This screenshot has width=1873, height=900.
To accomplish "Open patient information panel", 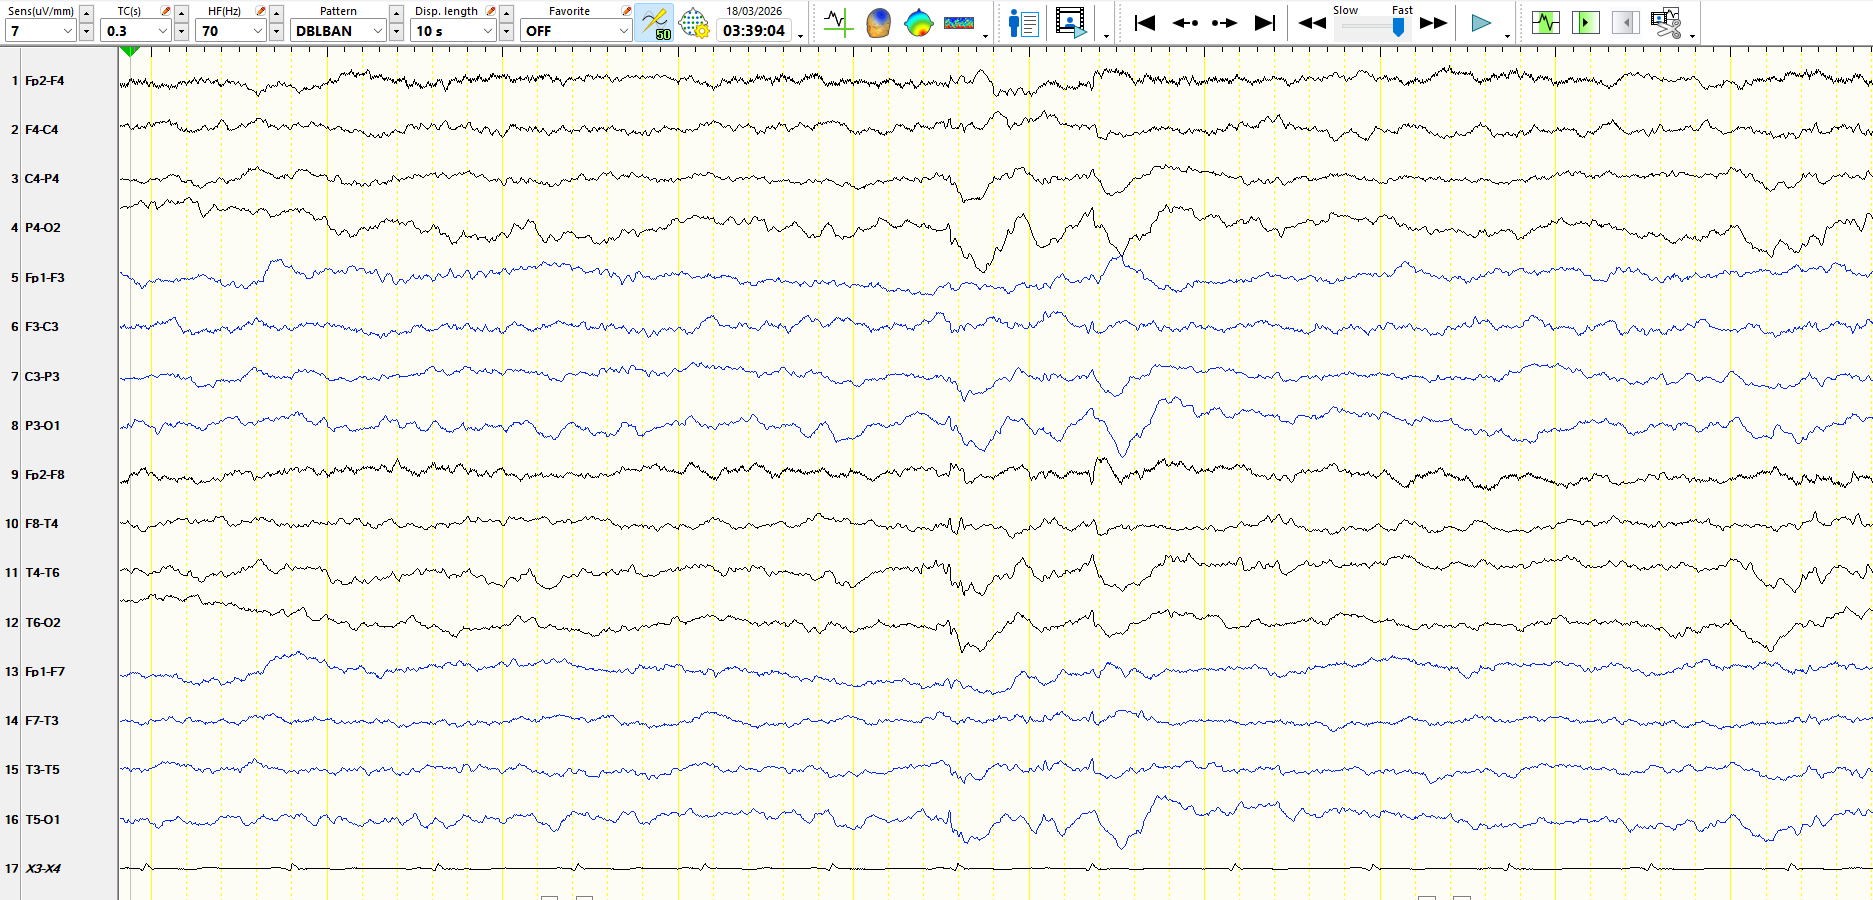I will [x=1024, y=23].
